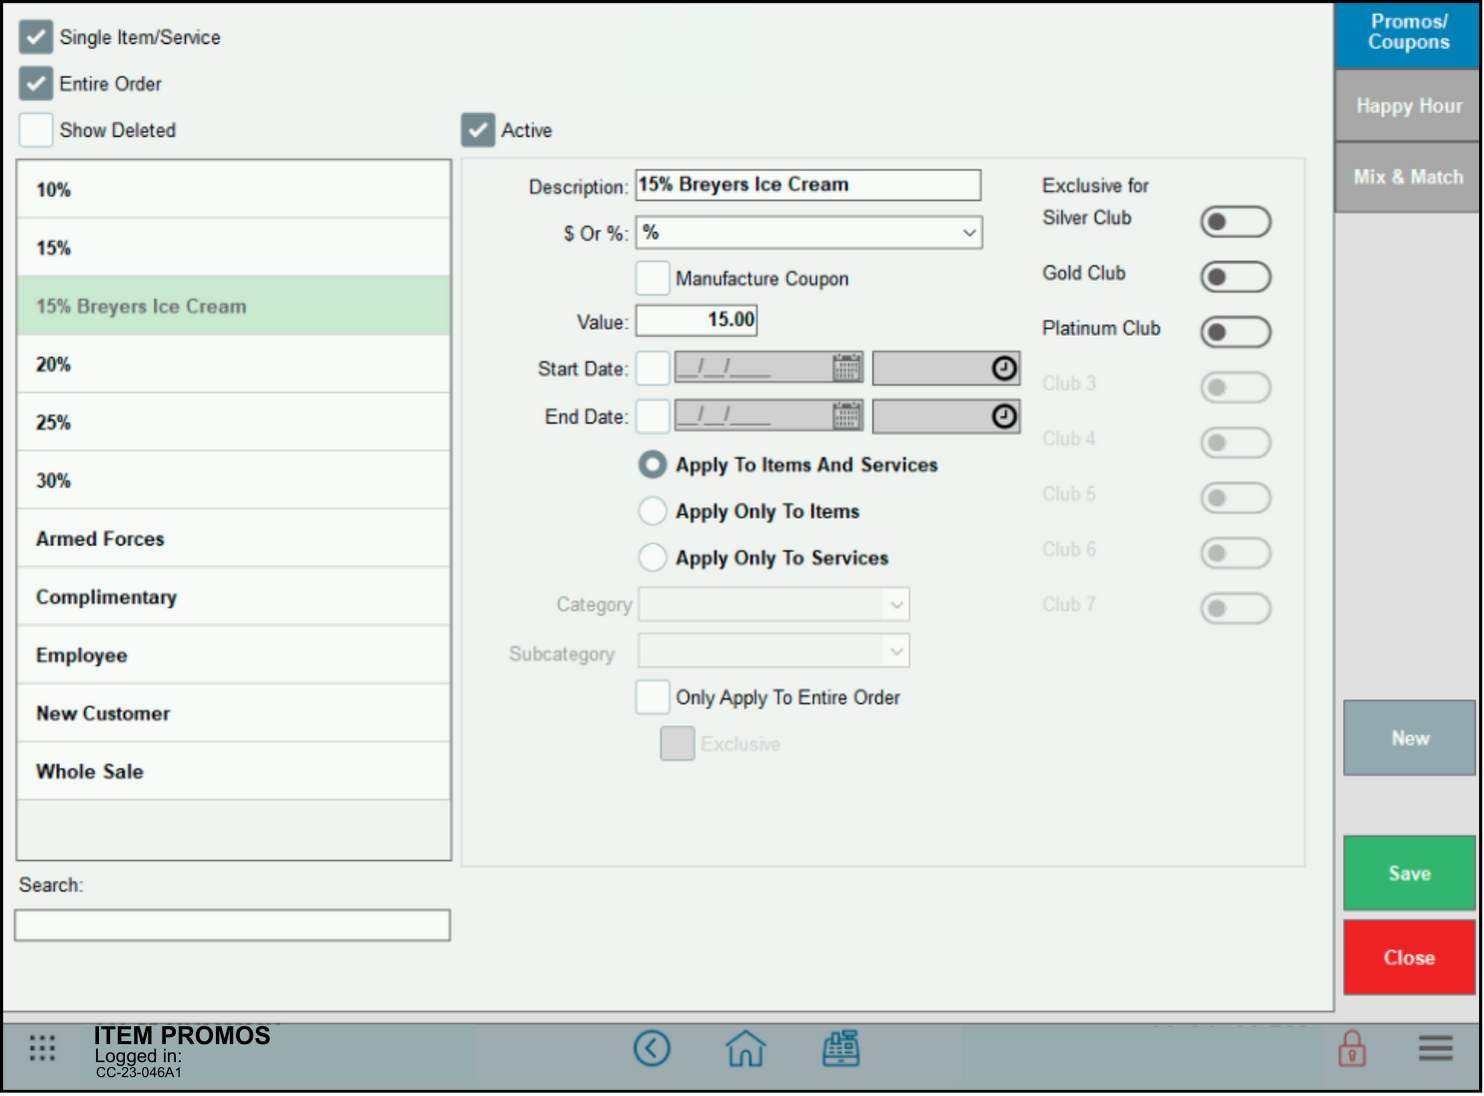The width and height of the screenshot is (1484, 1096).
Task: Open the Start Date clock time picker
Action: coord(1004,368)
